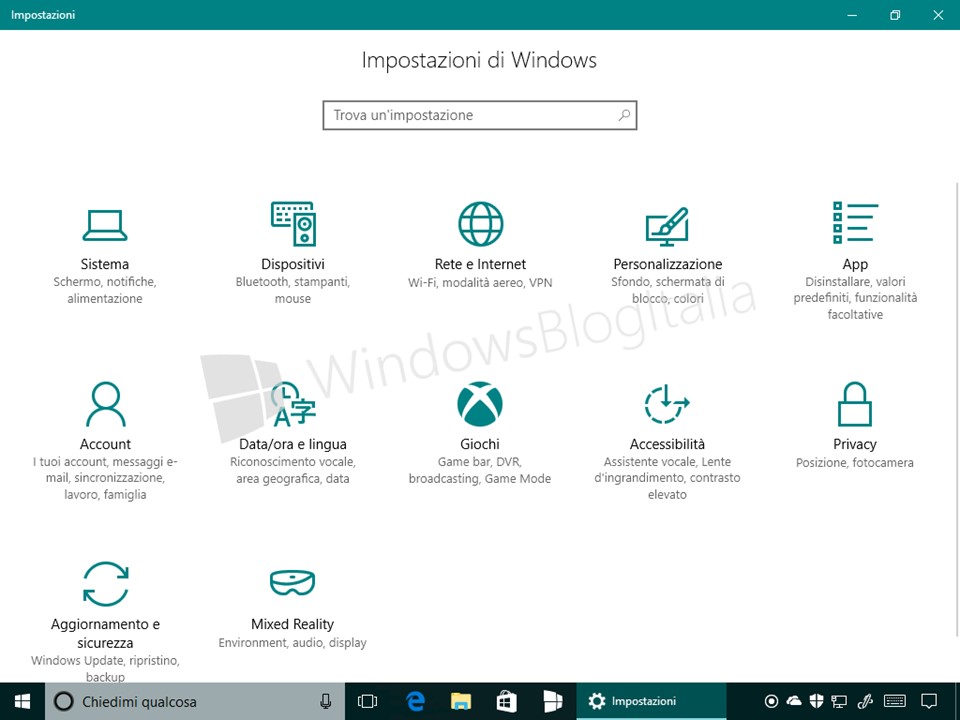Screen dimensions: 960x720
Task: Open the network tray icon
Action: click(839, 701)
